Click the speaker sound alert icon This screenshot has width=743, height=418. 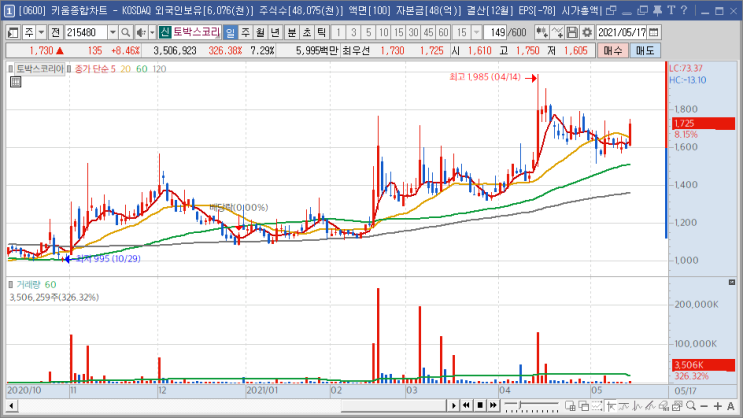pyautogui.click(x=141, y=32)
